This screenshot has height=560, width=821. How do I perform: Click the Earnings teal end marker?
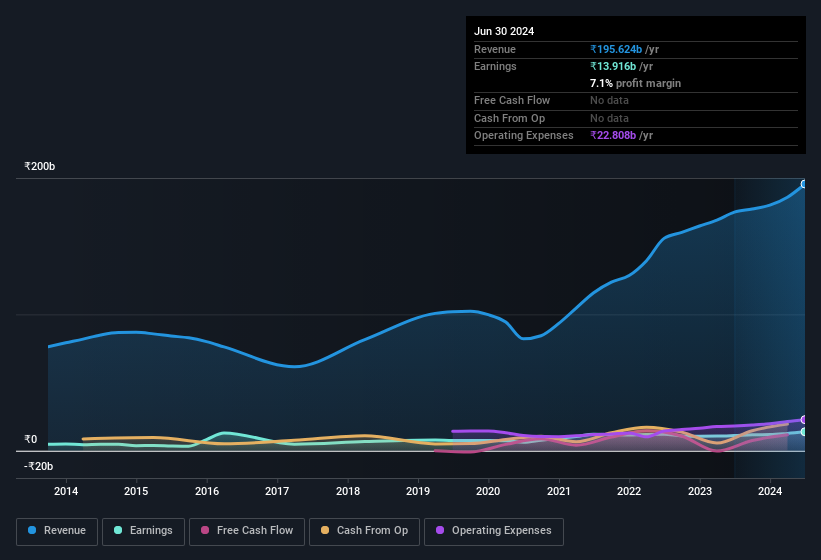point(804,432)
